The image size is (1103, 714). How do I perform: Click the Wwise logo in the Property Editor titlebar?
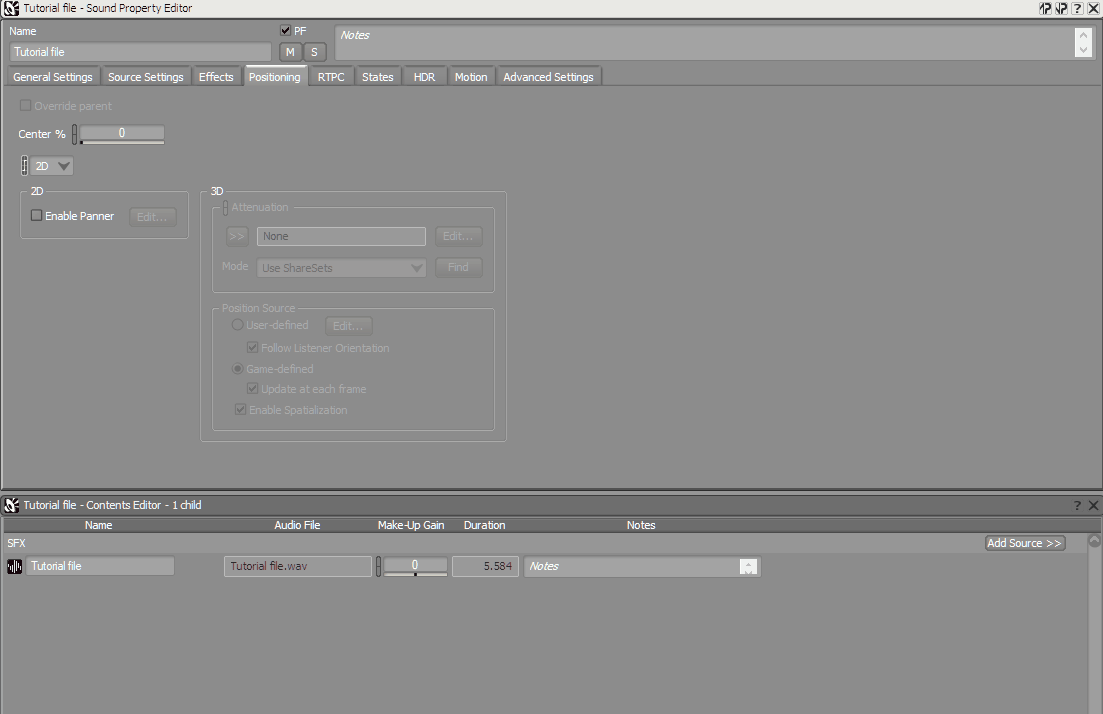pyautogui.click(x=10, y=8)
